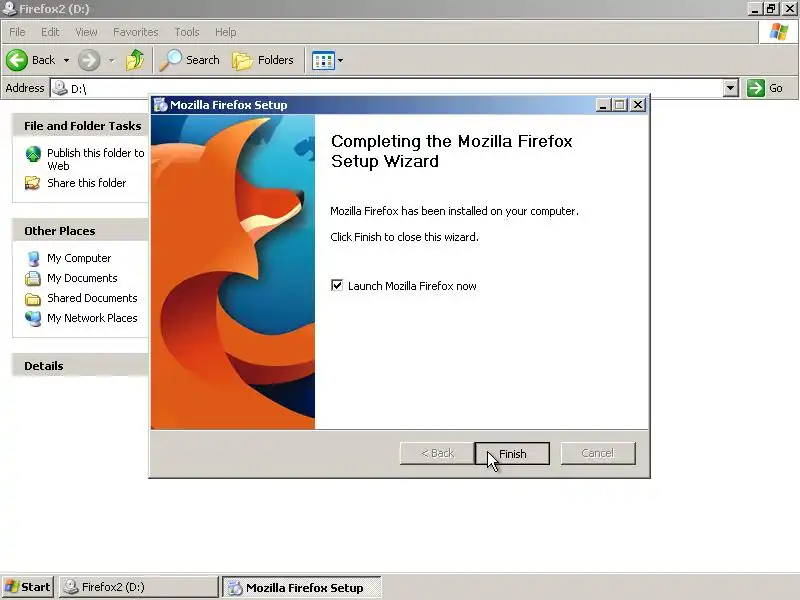Expand the Details panel header

point(81,365)
